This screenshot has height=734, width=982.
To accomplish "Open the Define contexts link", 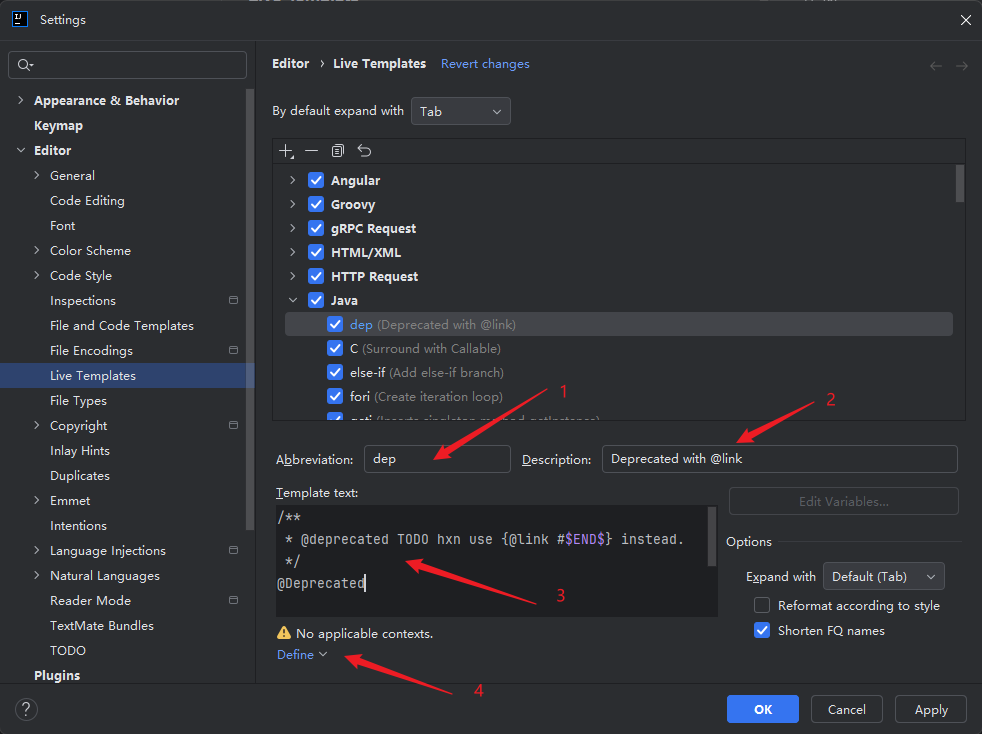I will [x=302, y=654].
